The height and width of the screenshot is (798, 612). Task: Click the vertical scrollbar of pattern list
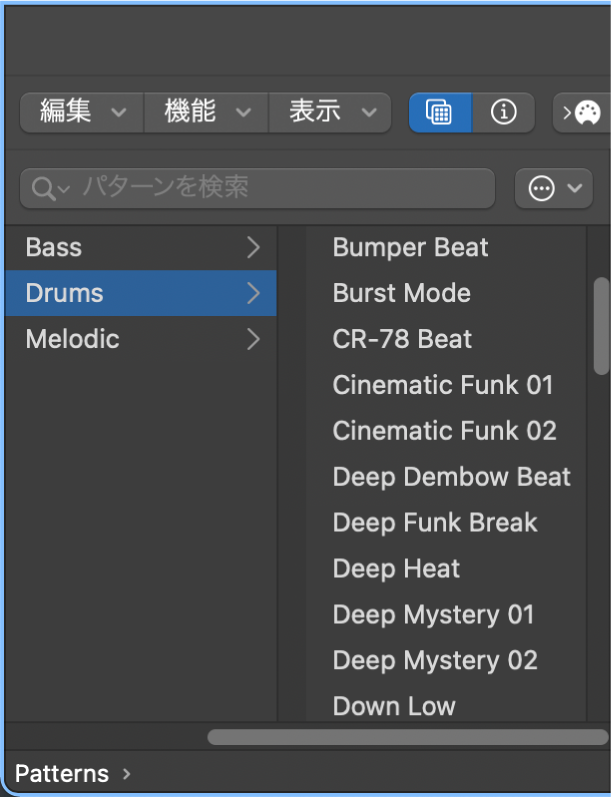tap(601, 325)
